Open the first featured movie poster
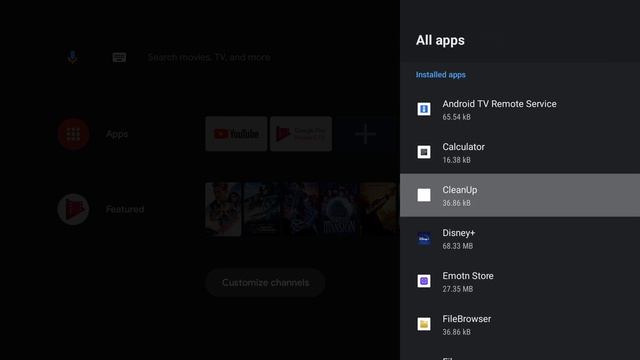 (223, 209)
